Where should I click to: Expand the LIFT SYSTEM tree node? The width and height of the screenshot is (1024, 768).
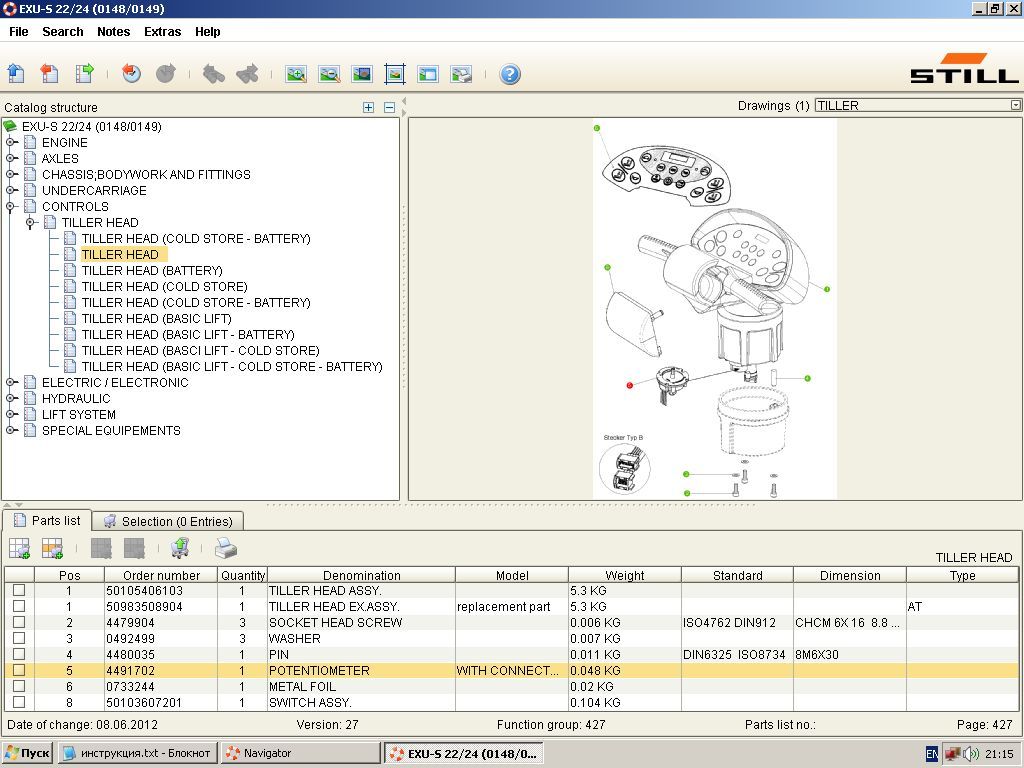click(10, 414)
